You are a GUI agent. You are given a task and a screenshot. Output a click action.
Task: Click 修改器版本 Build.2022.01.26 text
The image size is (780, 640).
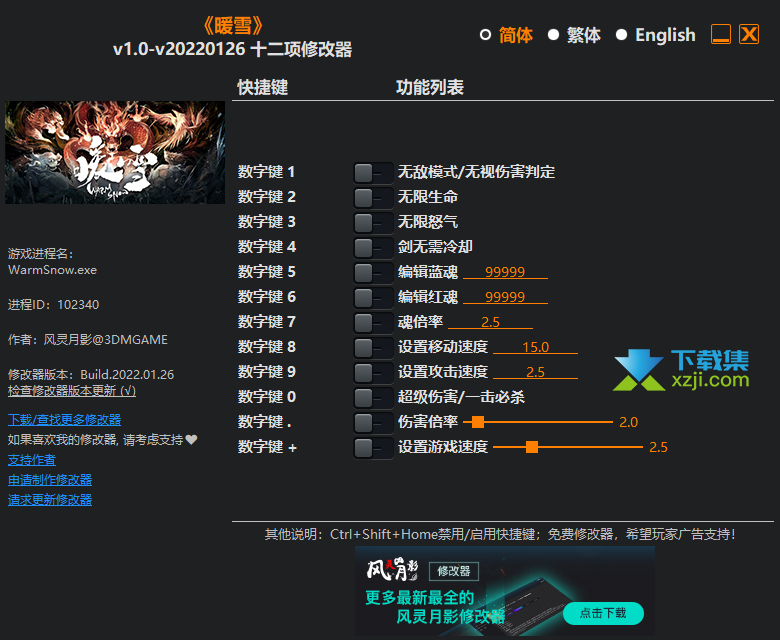pyautogui.click(x=91, y=374)
